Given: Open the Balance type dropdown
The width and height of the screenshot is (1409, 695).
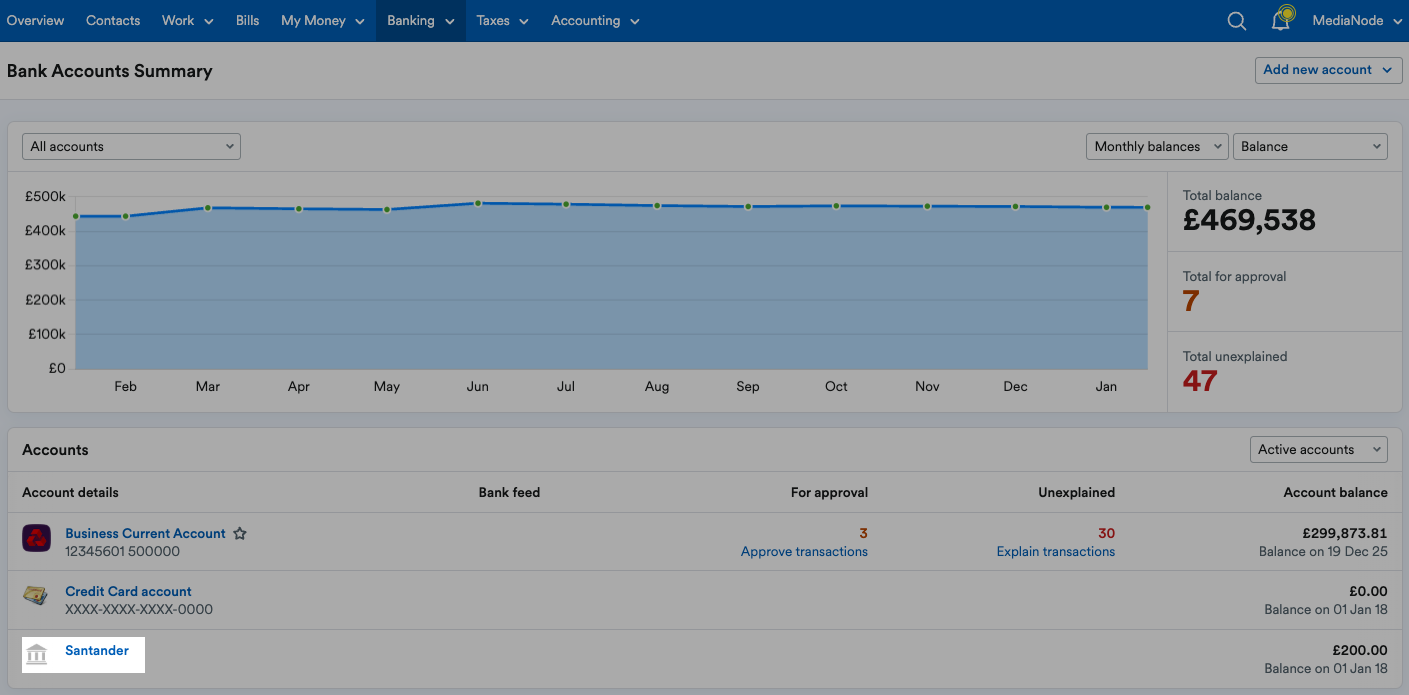Looking at the screenshot, I should 1310,146.
